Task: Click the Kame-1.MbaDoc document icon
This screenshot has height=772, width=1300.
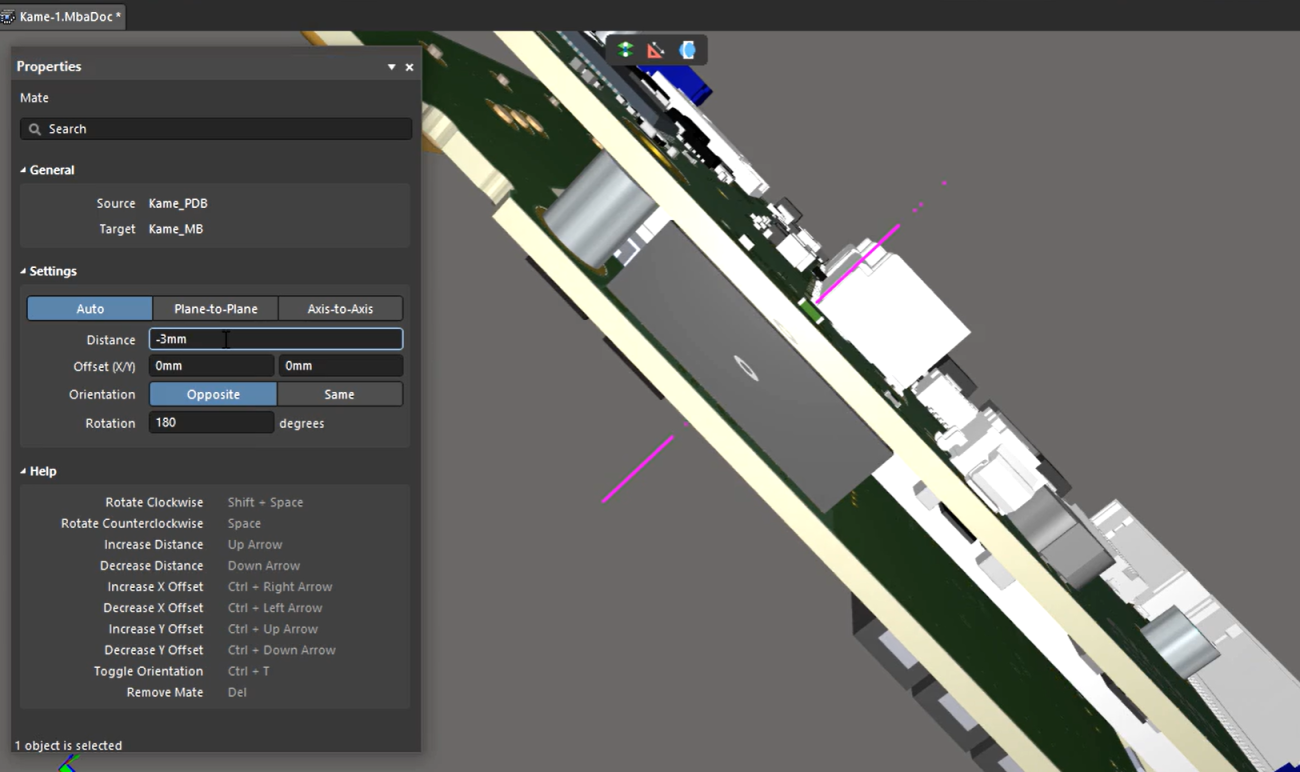Action: tap(8, 17)
